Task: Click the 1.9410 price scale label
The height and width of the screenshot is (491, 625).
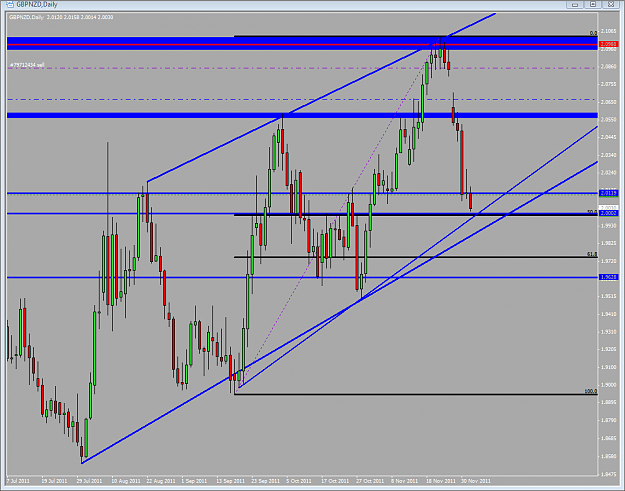Action: click(609, 314)
